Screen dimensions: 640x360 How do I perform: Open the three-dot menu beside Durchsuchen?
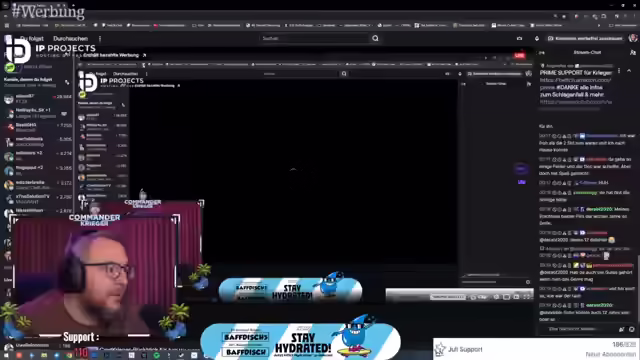click(100, 39)
